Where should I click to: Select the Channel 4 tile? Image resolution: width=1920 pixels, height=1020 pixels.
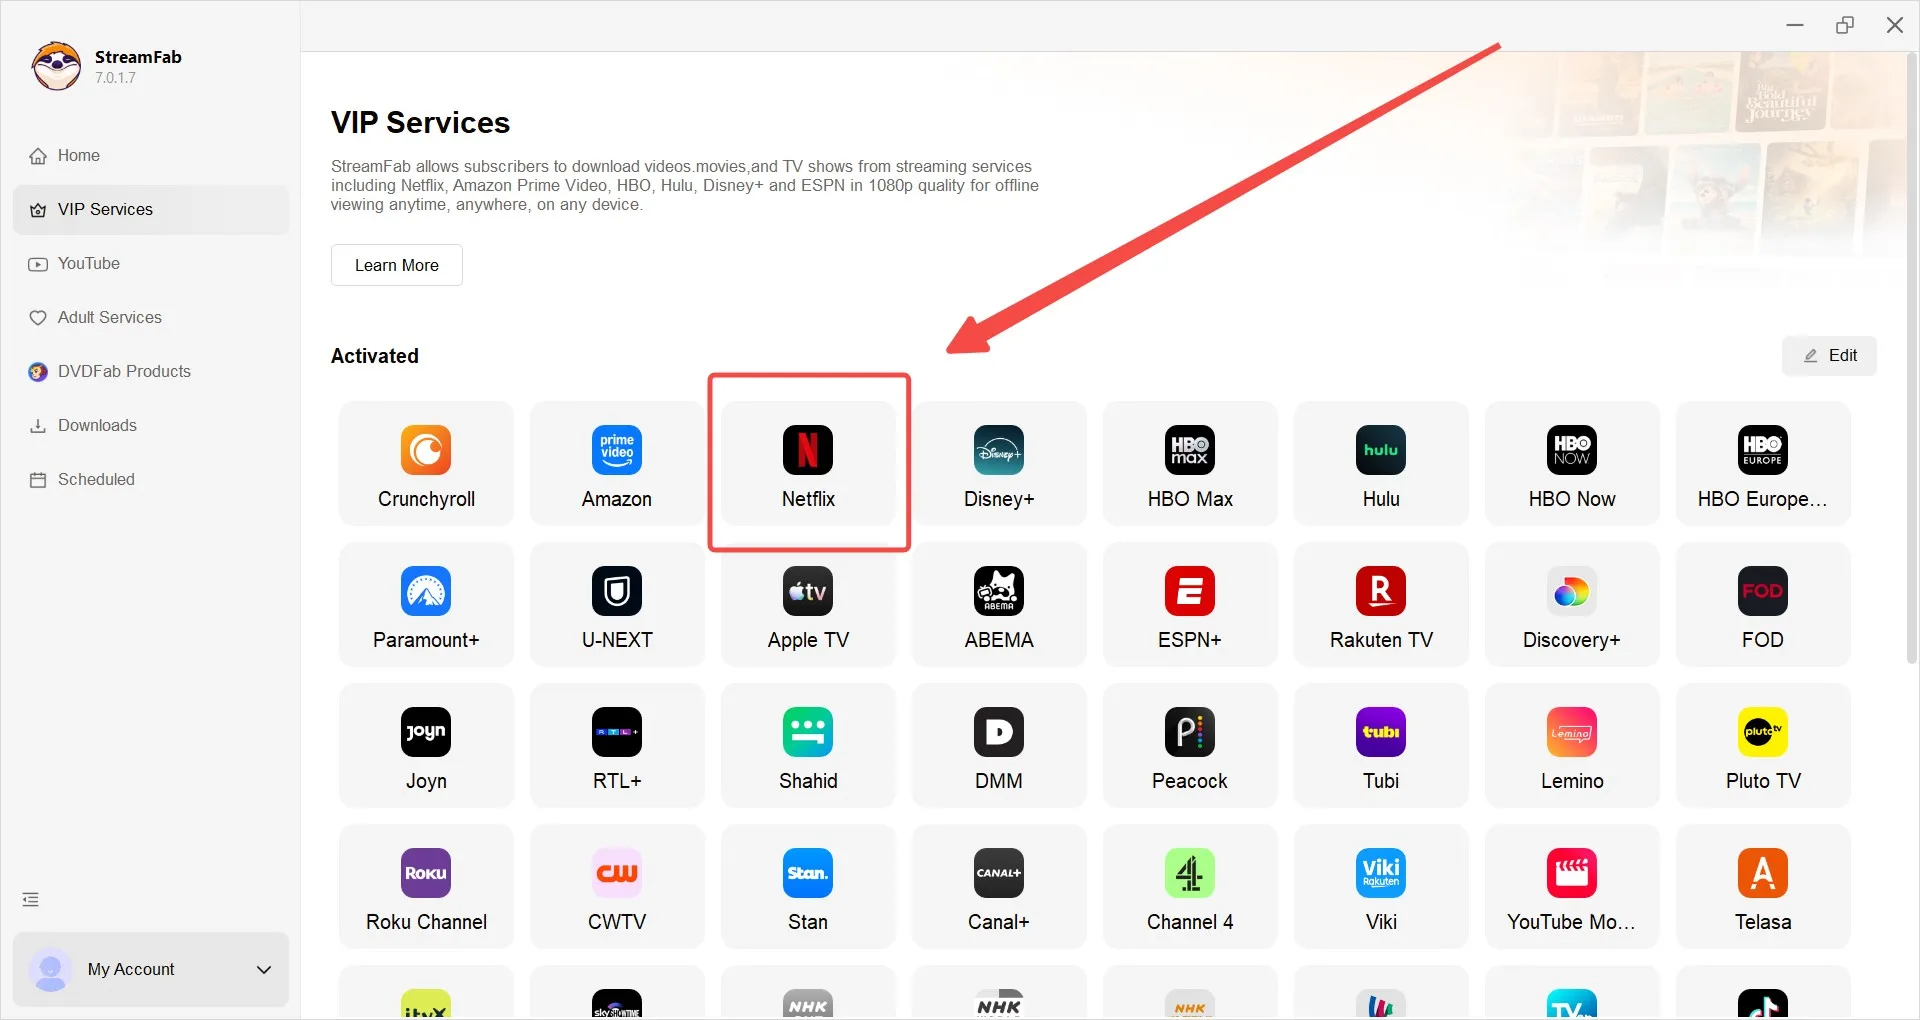click(x=1190, y=887)
